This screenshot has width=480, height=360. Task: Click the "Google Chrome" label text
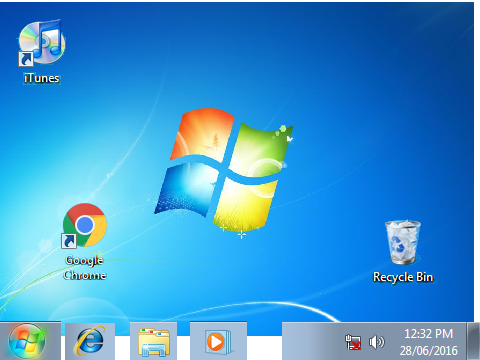coord(85,268)
